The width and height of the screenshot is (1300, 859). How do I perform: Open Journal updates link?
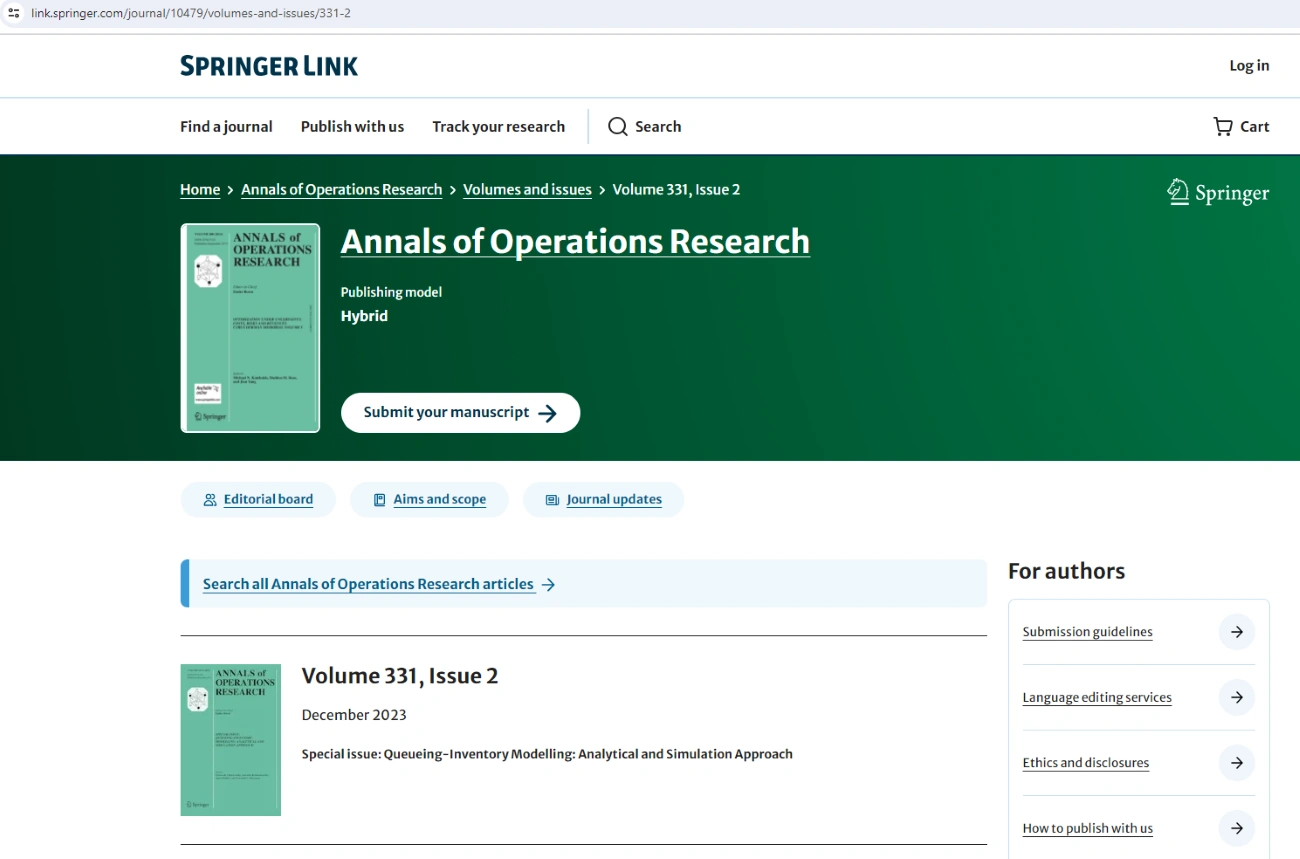point(614,499)
